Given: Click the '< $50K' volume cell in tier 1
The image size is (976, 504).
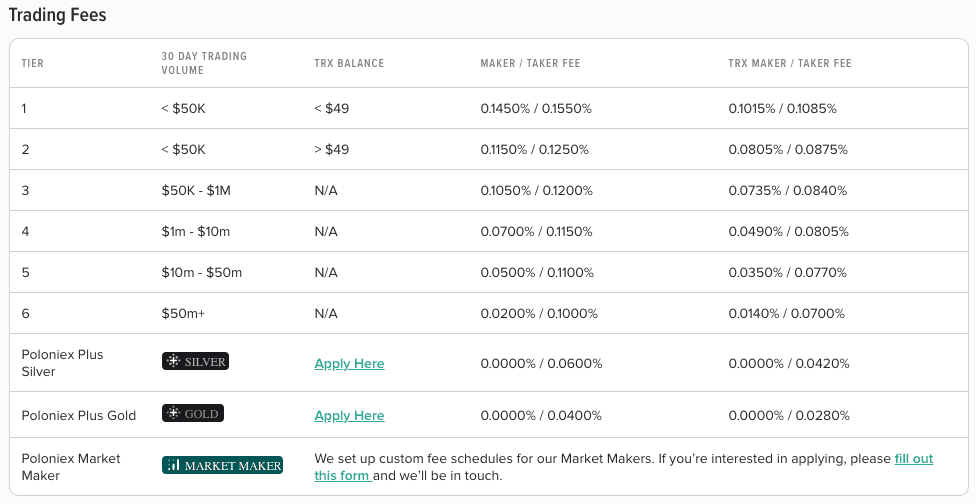Looking at the screenshot, I should (183, 108).
